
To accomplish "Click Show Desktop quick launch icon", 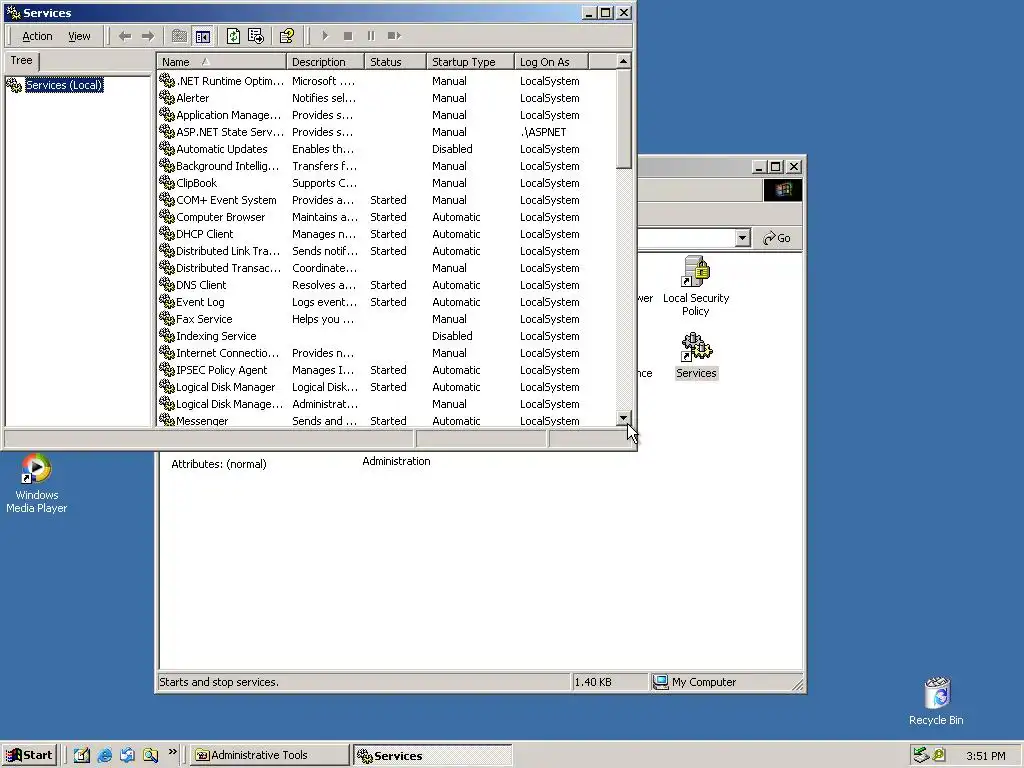I will coord(82,756).
